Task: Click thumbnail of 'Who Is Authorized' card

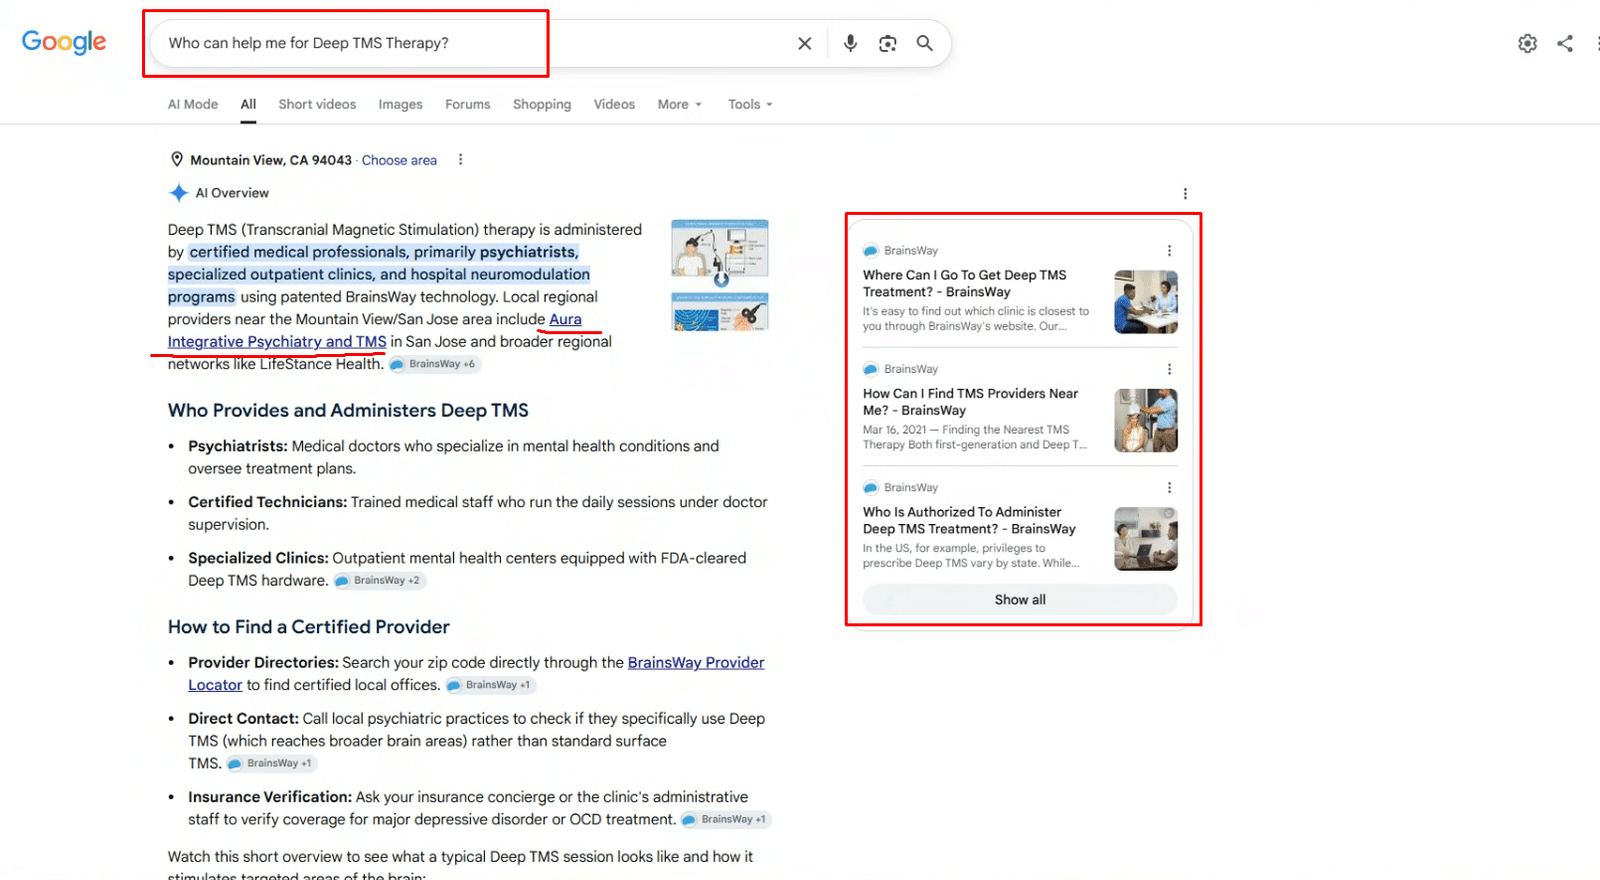Action: pos(1146,539)
